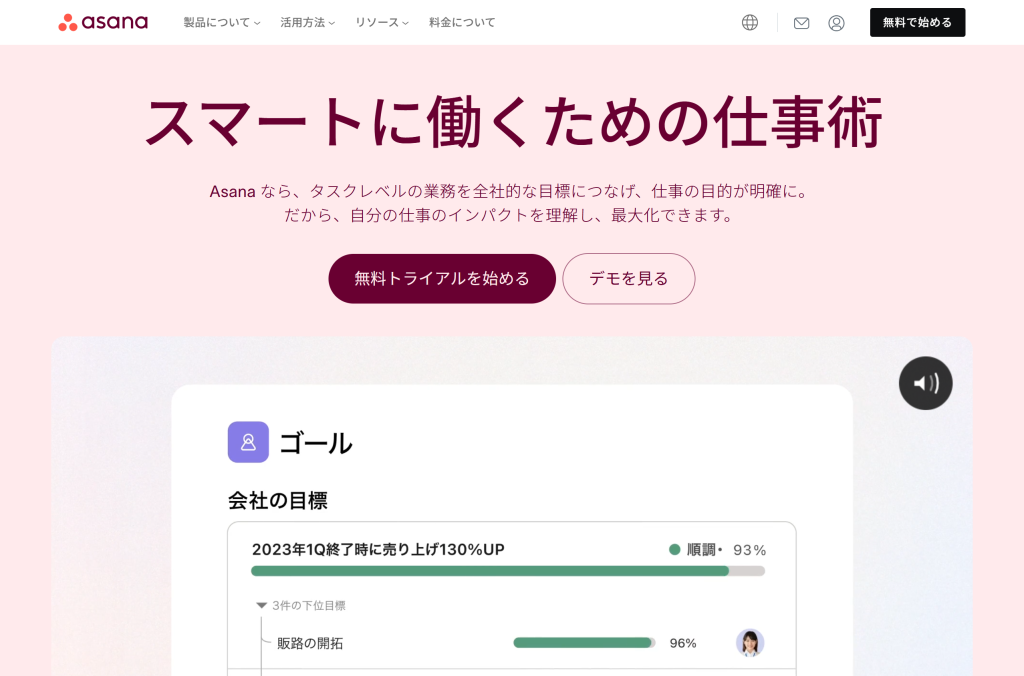Click the avatar next to 販路の開拓
Viewport: 1024px width, 676px height.
(x=750, y=643)
